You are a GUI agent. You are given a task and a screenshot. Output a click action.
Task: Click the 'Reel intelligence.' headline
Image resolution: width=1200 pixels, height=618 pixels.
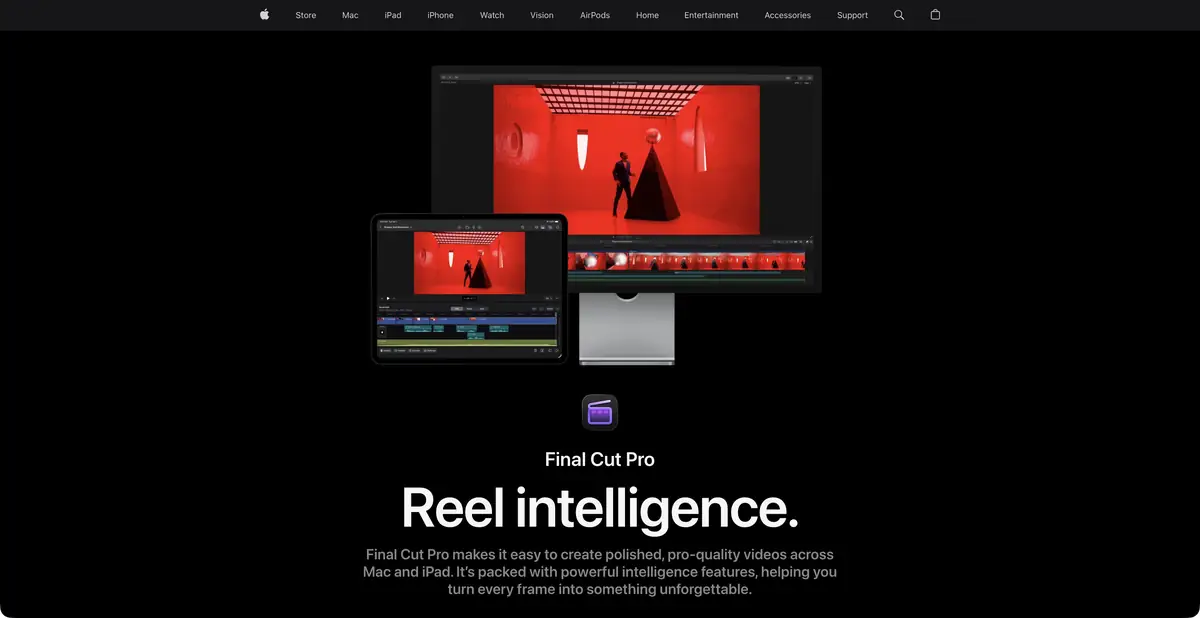[600, 508]
